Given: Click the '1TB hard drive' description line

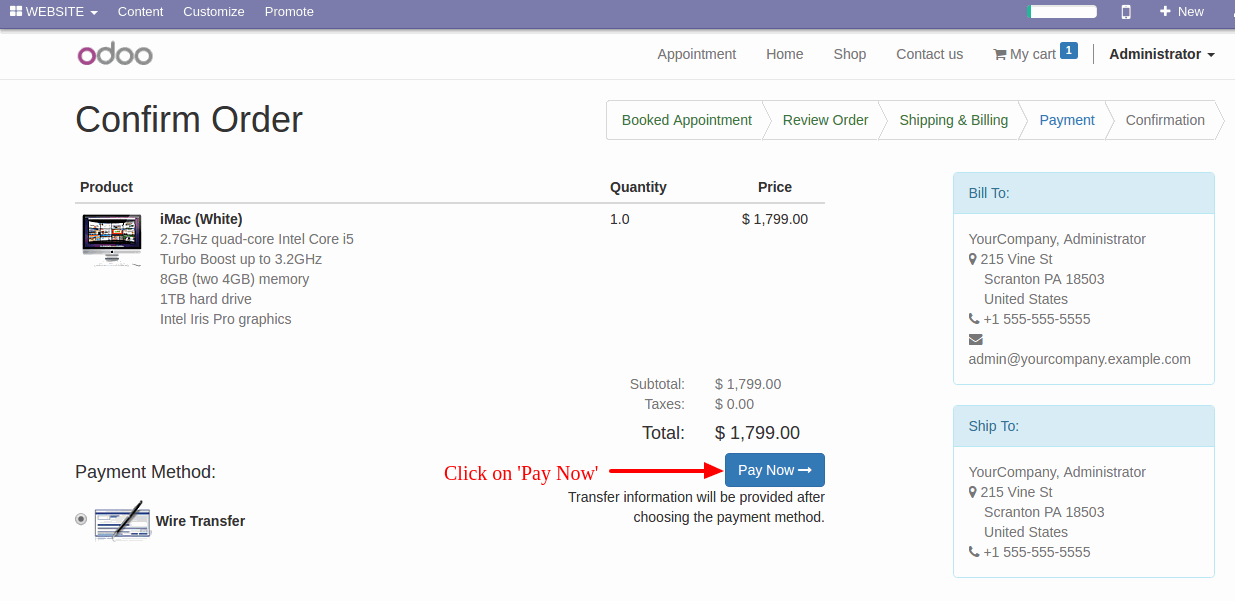Looking at the screenshot, I should click(206, 299).
